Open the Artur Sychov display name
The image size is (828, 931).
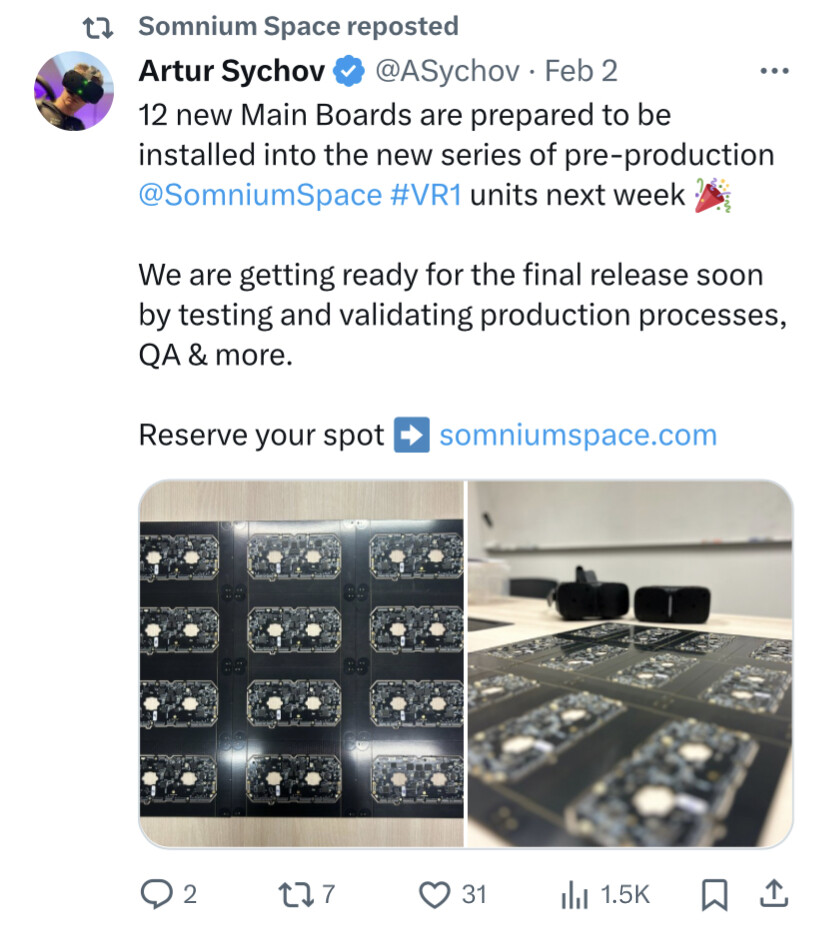(231, 71)
